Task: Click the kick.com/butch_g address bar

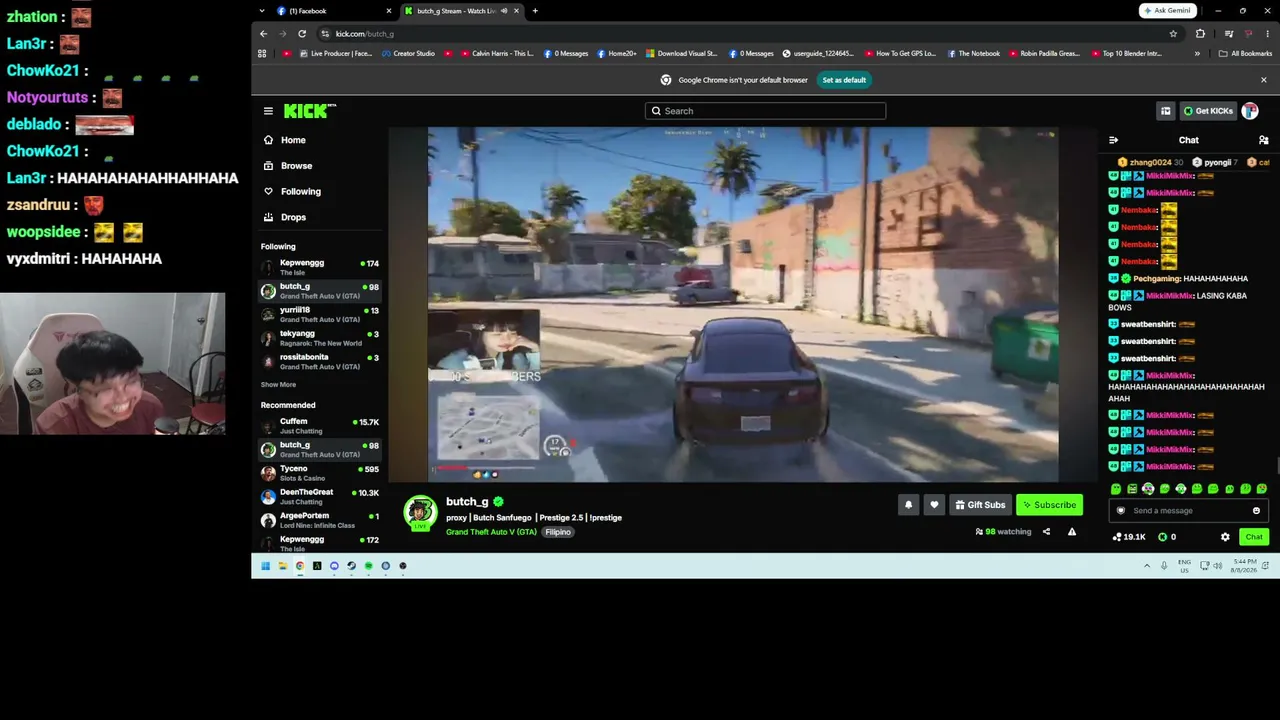Action: coord(749,34)
